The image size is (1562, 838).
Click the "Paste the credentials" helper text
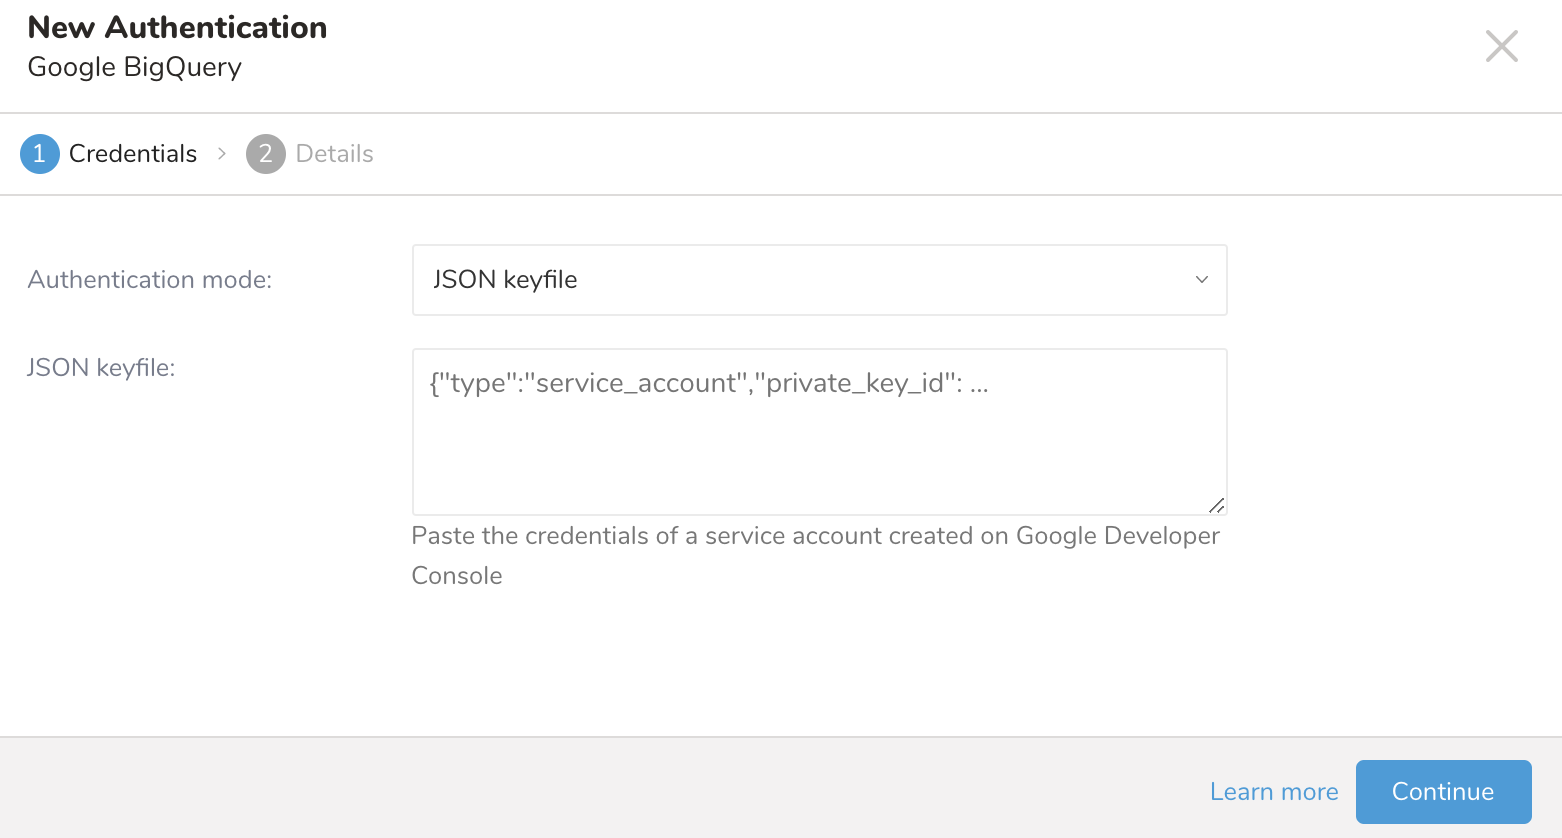click(814, 536)
